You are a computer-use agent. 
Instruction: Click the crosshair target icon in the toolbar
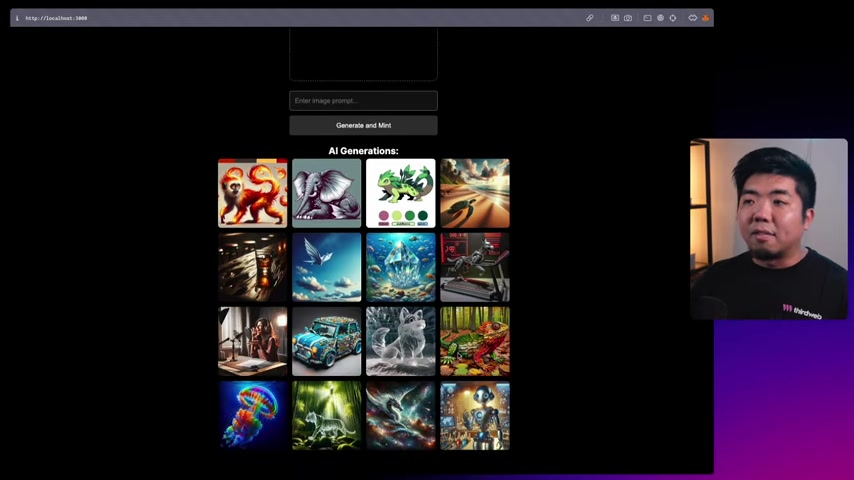pyautogui.click(x=673, y=18)
